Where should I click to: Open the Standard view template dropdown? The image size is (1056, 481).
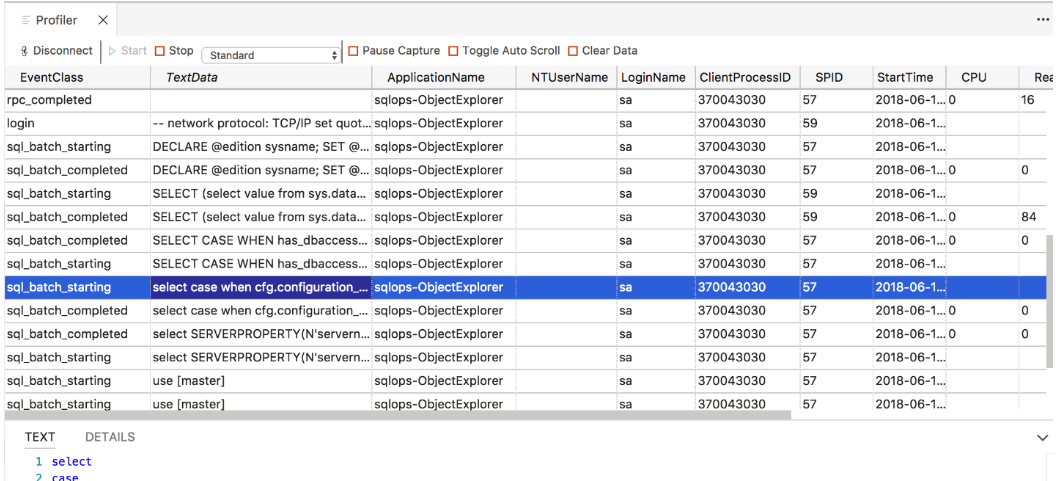pyautogui.click(x=272, y=56)
